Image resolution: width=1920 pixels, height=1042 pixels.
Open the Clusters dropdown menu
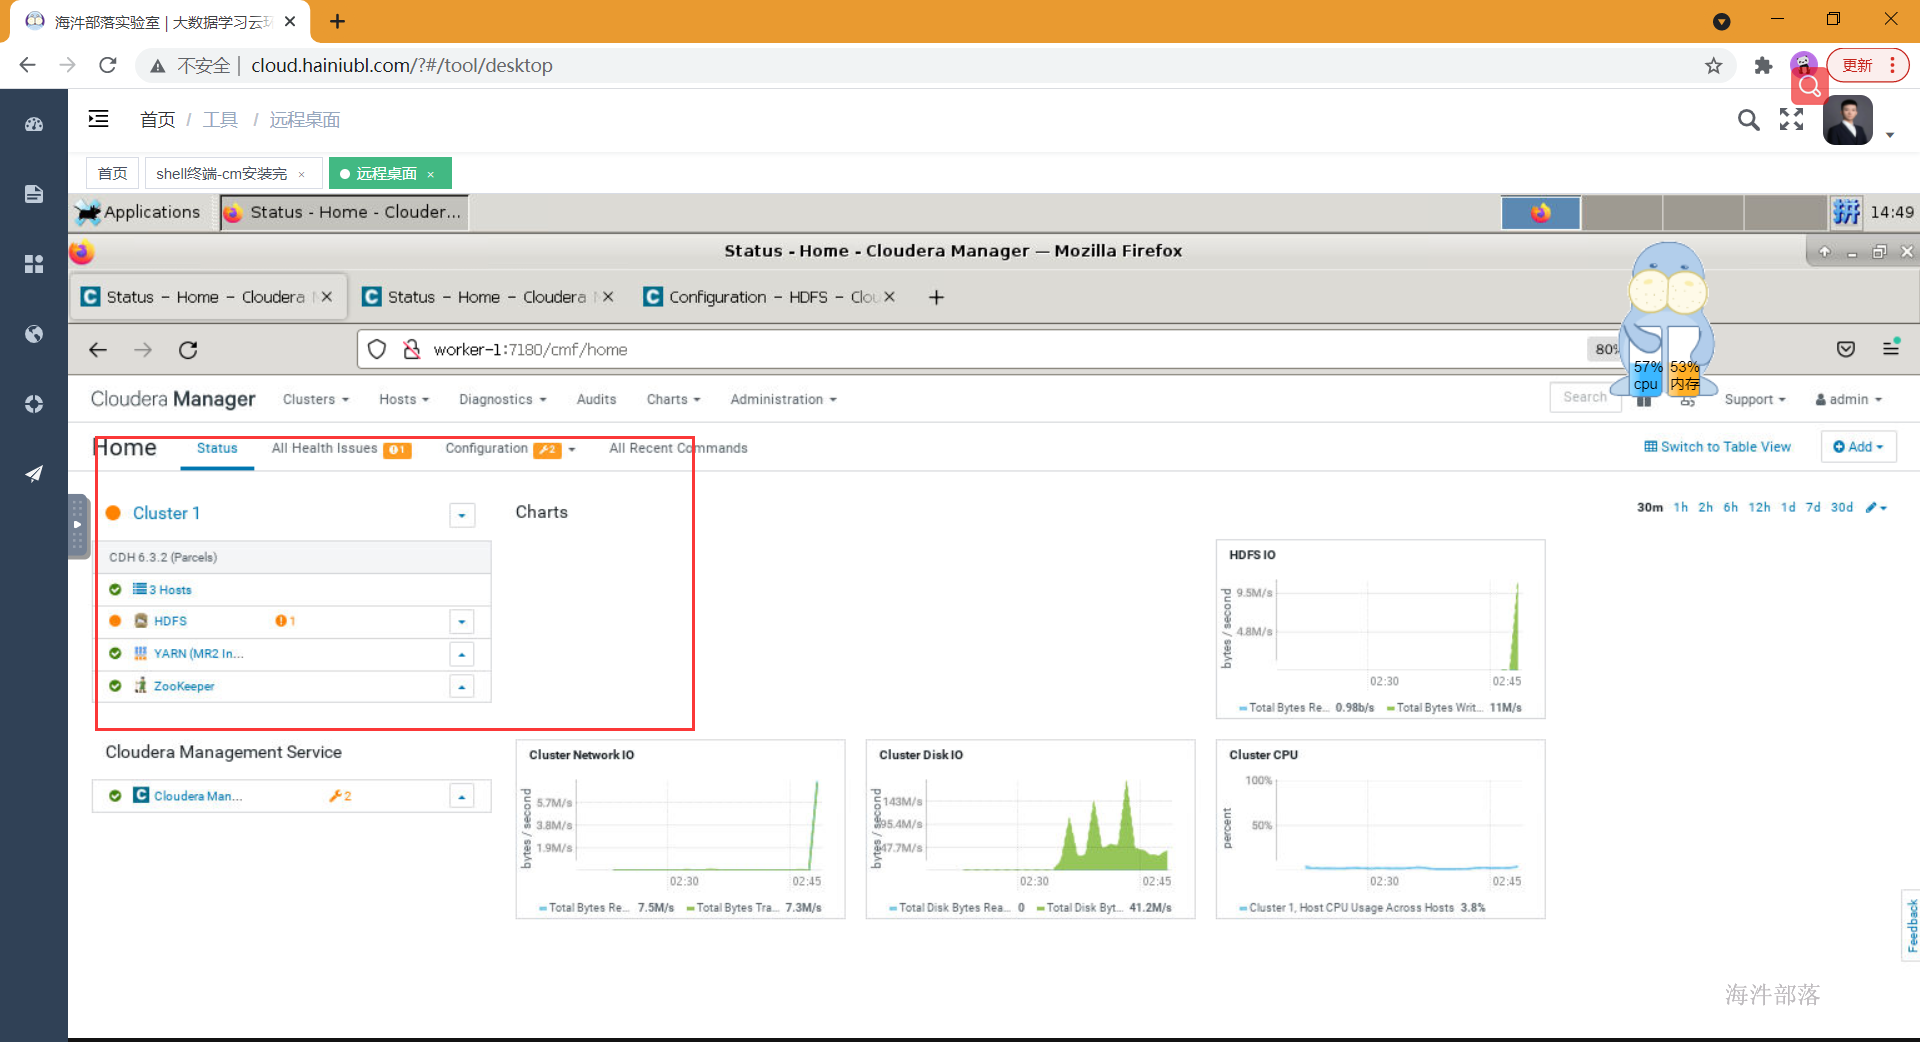(316, 399)
